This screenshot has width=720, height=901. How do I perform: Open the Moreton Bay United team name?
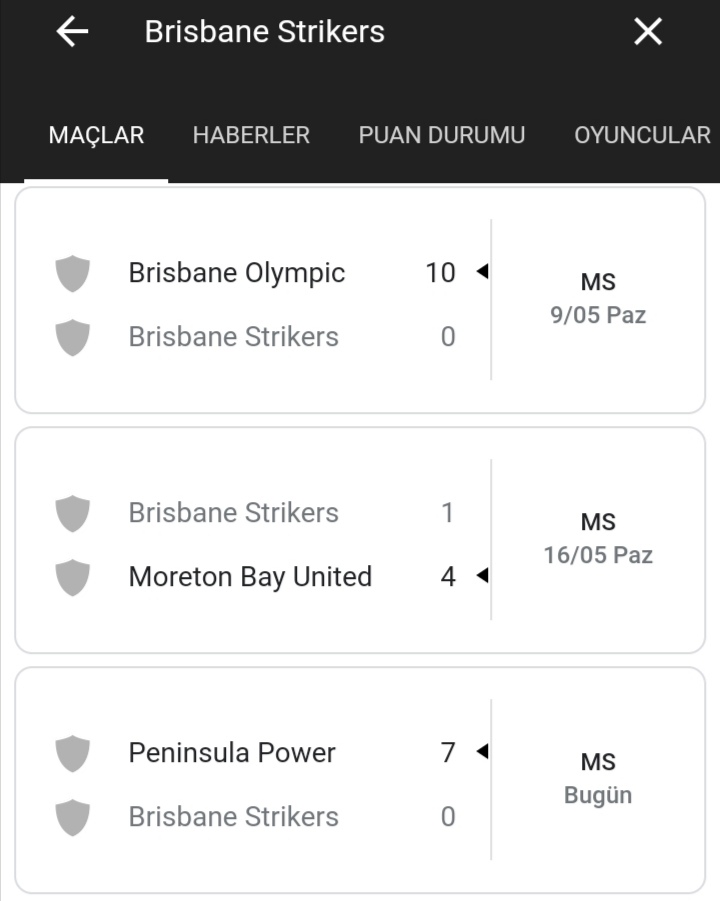point(251,577)
